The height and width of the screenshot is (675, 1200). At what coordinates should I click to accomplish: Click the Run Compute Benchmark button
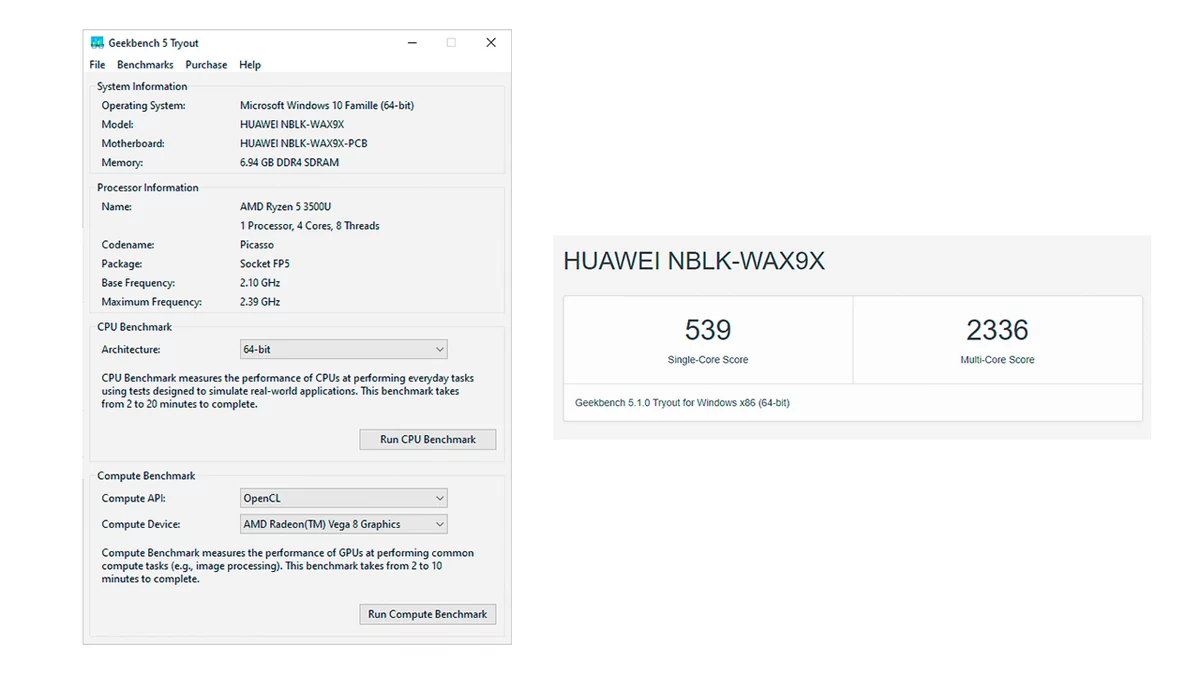click(428, 614)
